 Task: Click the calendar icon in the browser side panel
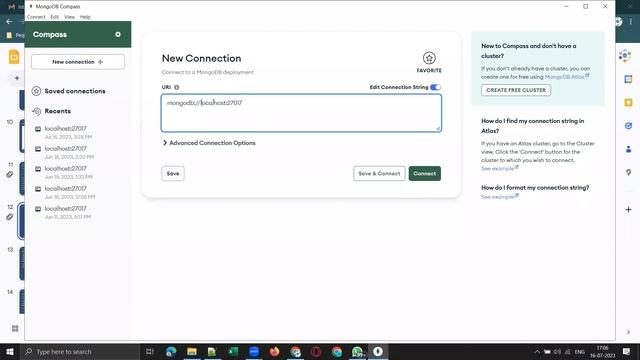point(629,79)
